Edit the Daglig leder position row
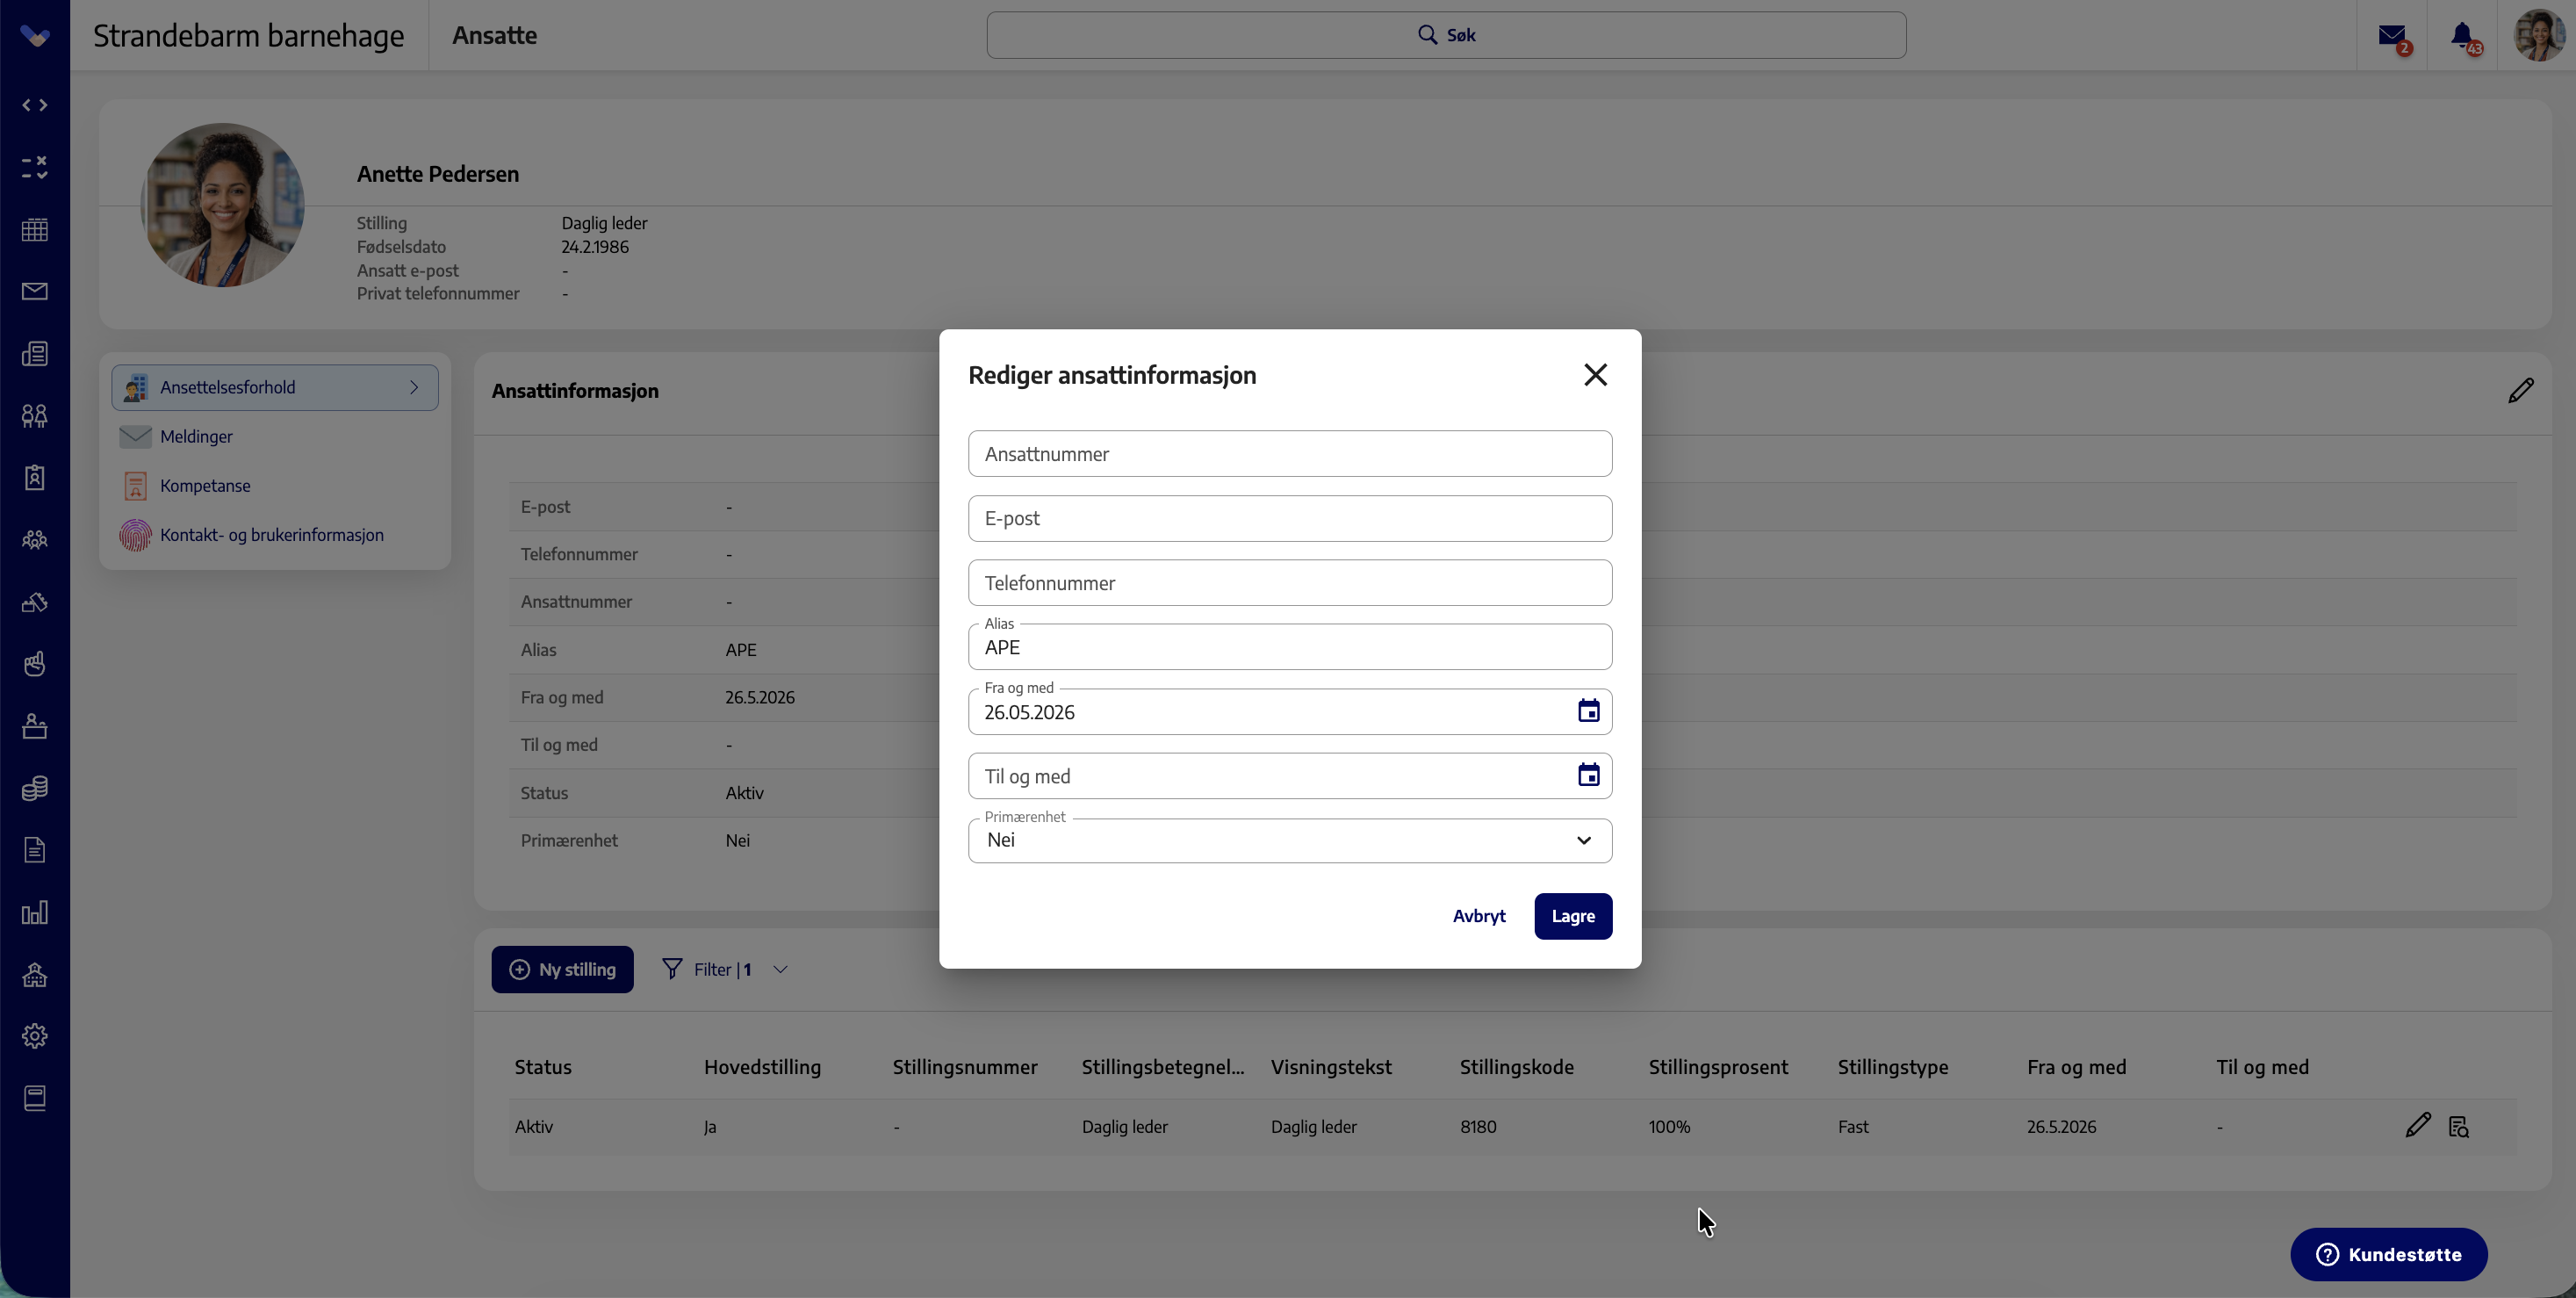This screenshot has width=2576, height=1298. point(2418,1125)
